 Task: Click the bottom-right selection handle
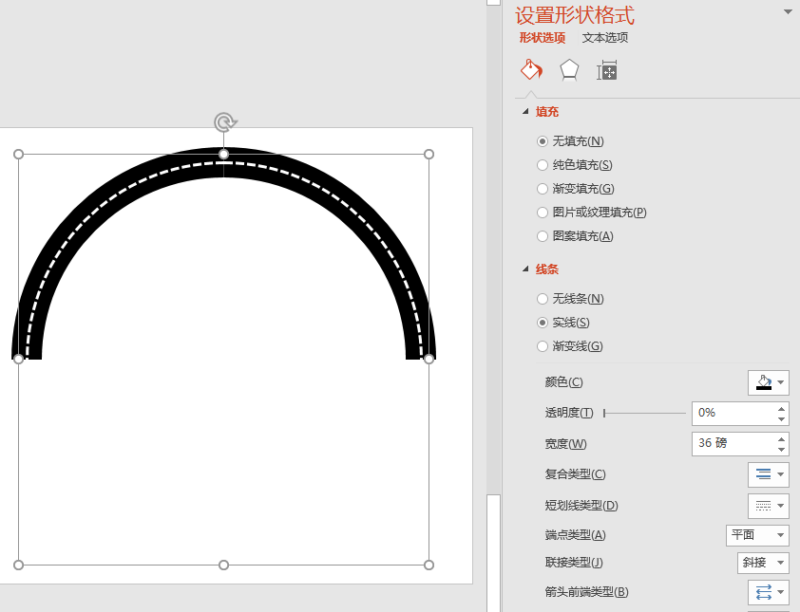(429, 565)
